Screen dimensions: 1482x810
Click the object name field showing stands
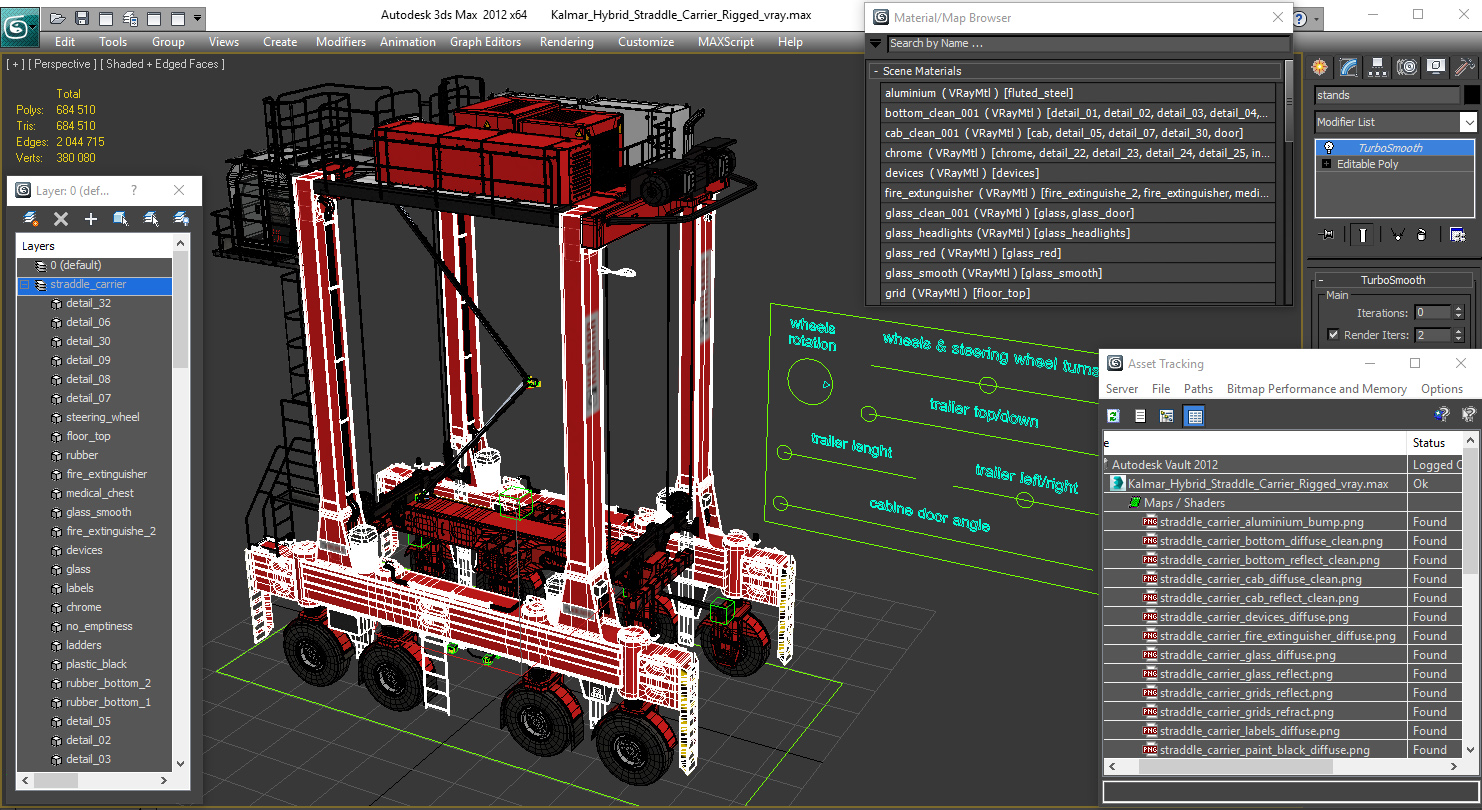click(x=1386, y=95)
